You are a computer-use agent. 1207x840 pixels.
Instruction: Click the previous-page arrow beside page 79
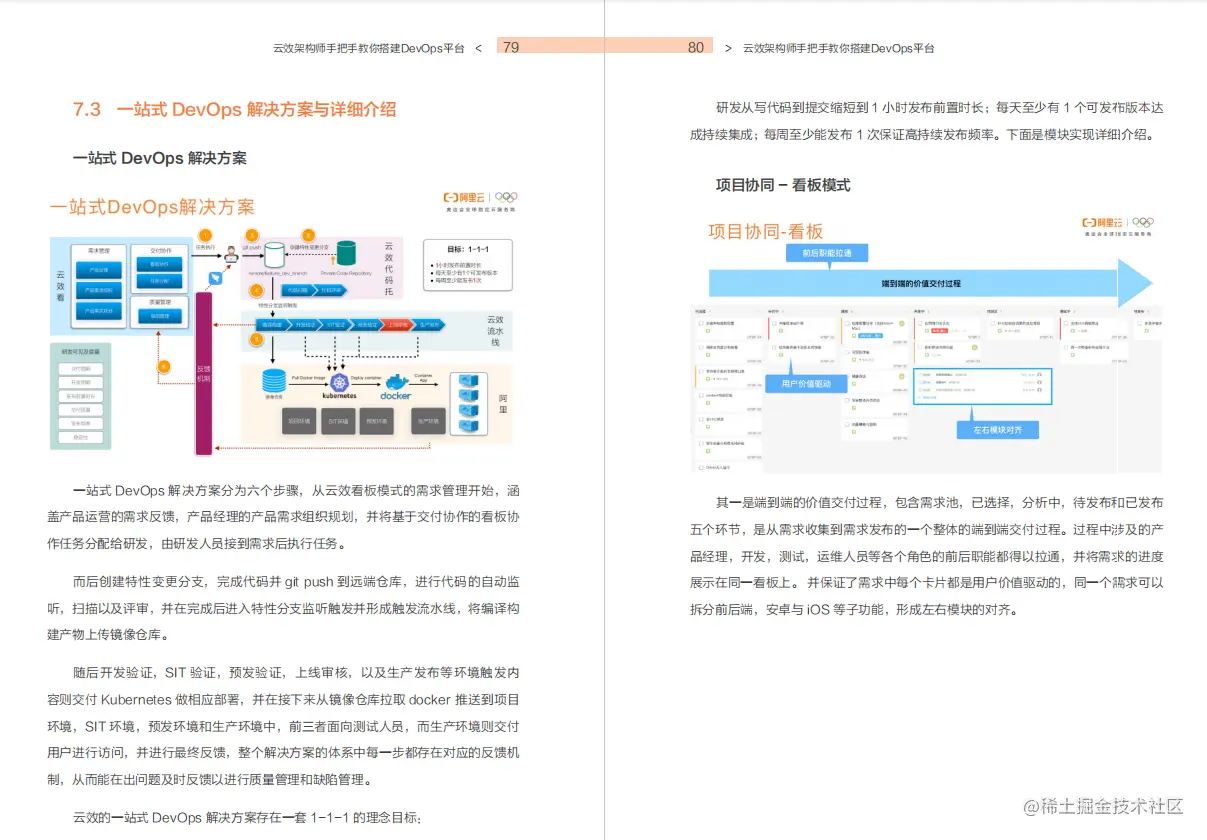coord(478,48)
